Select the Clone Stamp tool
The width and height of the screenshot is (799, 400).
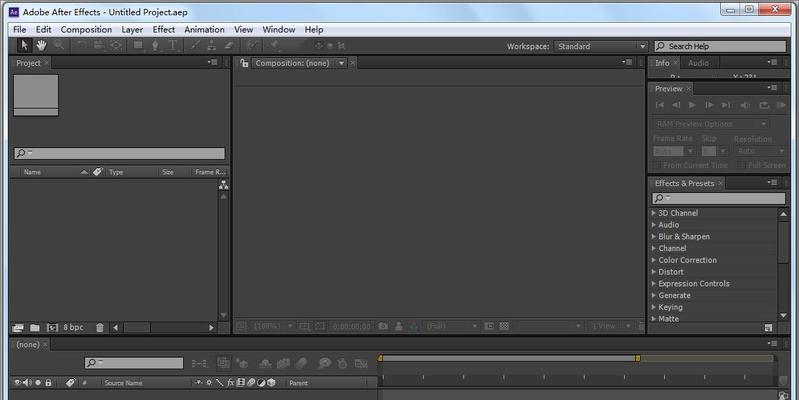click(x=211, y=45)
